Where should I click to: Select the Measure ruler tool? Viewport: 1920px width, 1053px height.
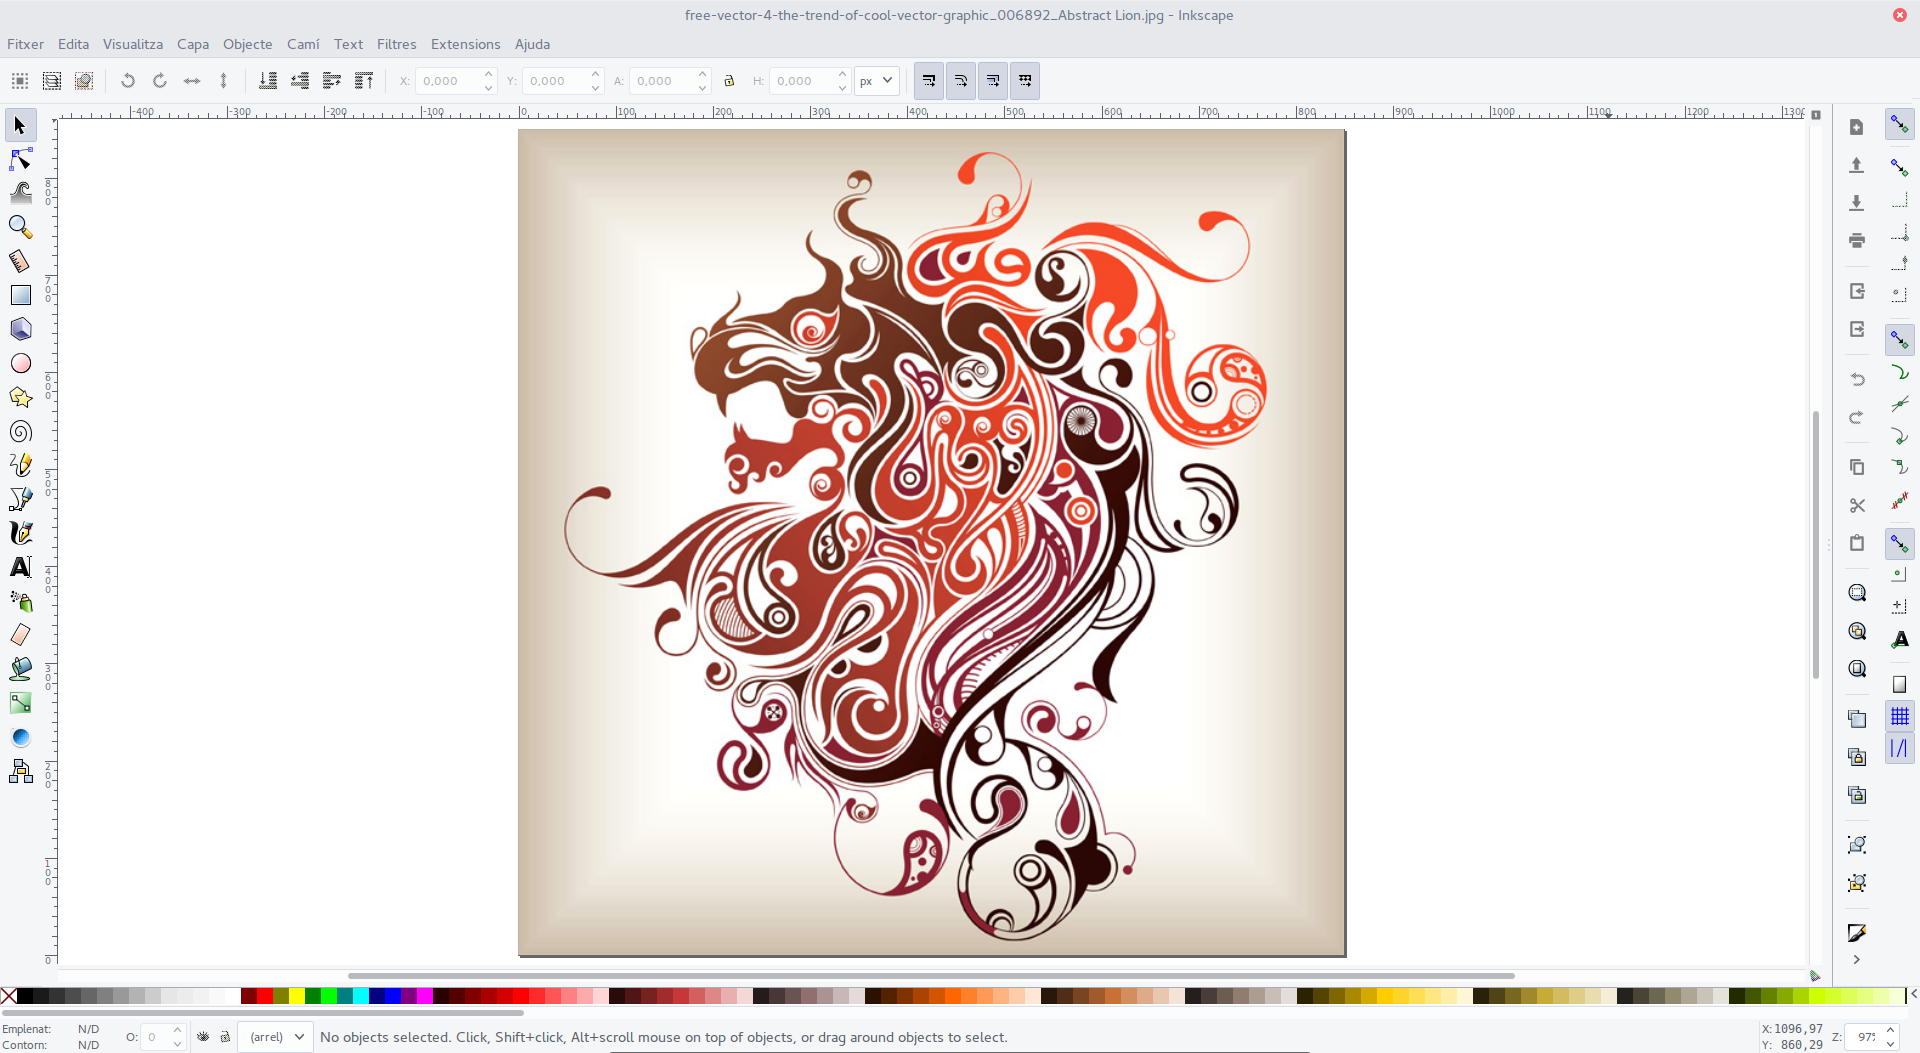(20, 261)
